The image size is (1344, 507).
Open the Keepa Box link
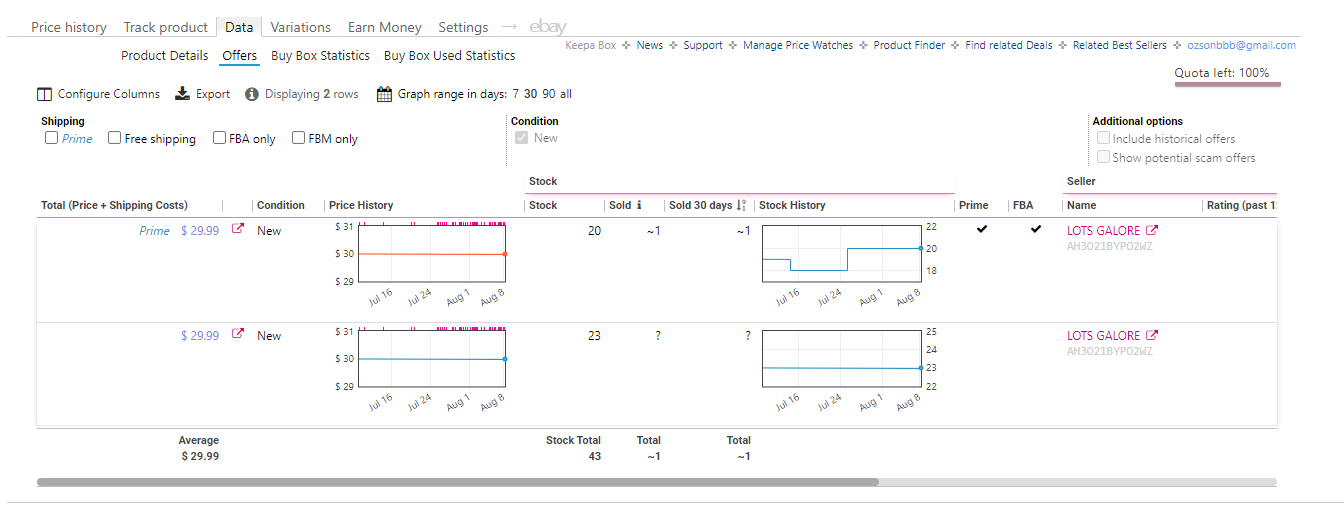[x=591, y=45]
